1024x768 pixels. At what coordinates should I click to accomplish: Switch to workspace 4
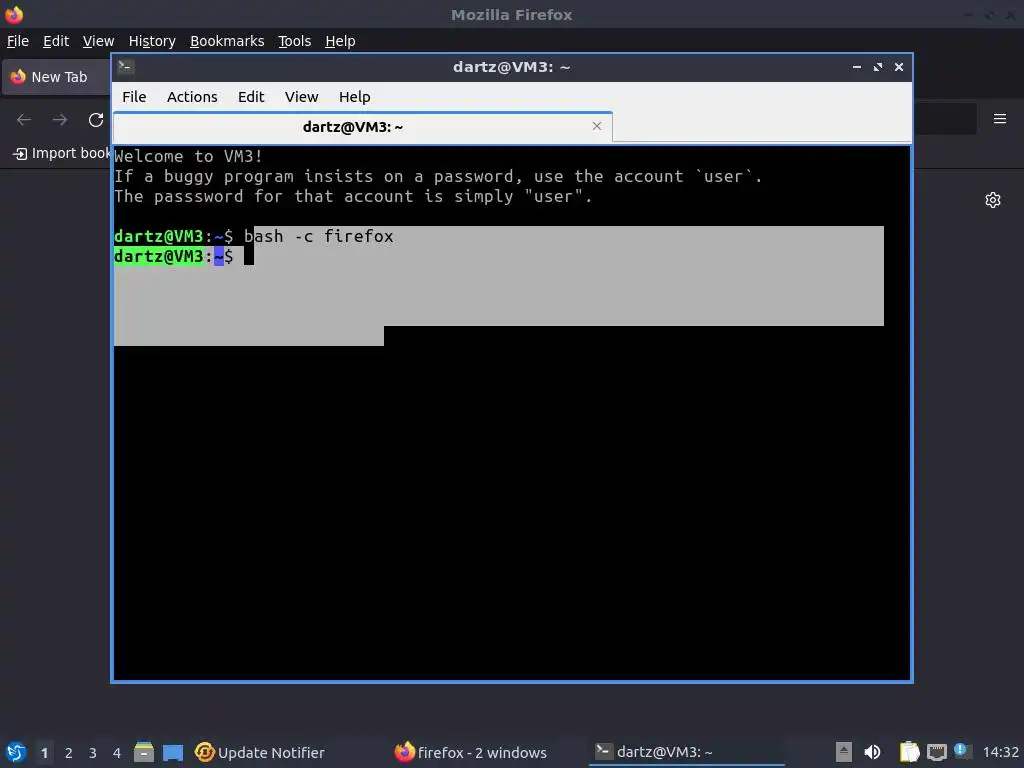(x=117, y=753)
